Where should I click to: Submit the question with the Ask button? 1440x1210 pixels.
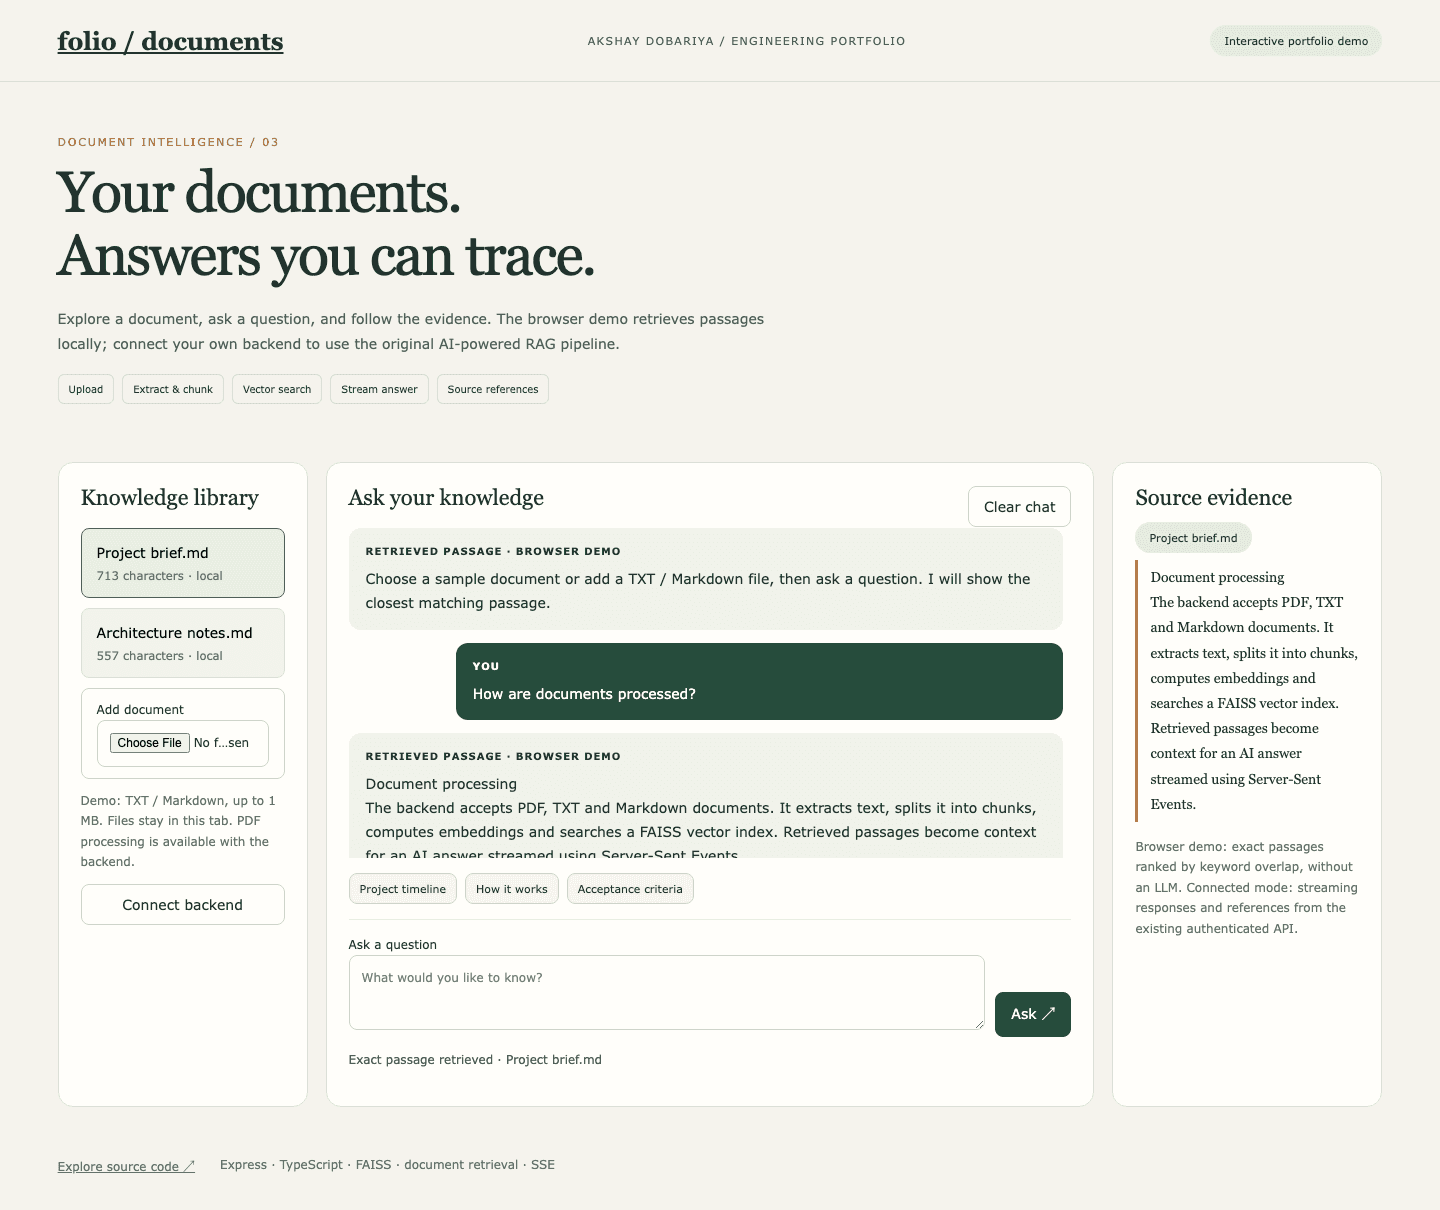1033,1014
